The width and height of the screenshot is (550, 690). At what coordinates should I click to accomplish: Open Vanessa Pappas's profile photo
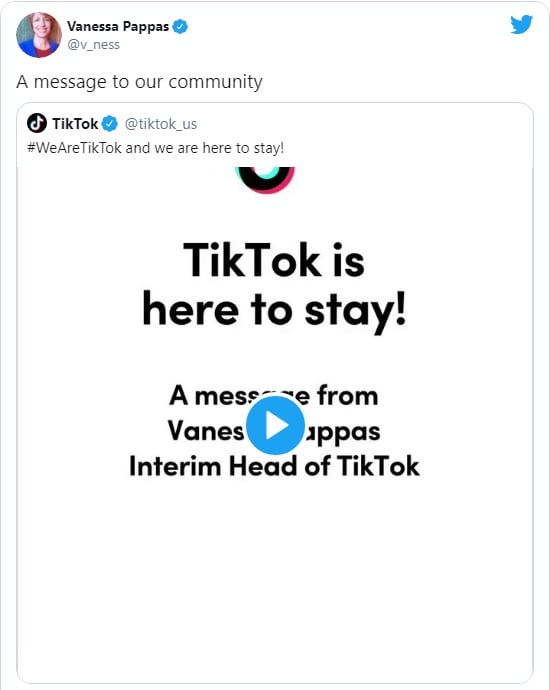(x=39, y=35)
